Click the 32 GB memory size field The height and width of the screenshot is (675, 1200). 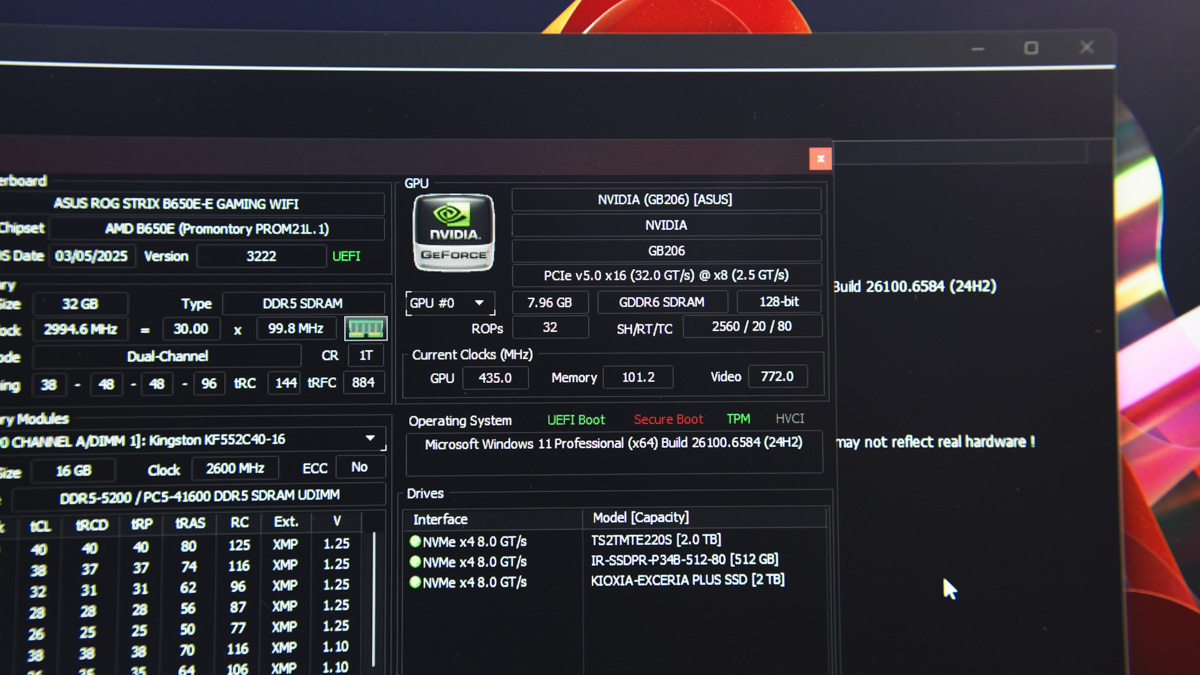click(80, 304)
